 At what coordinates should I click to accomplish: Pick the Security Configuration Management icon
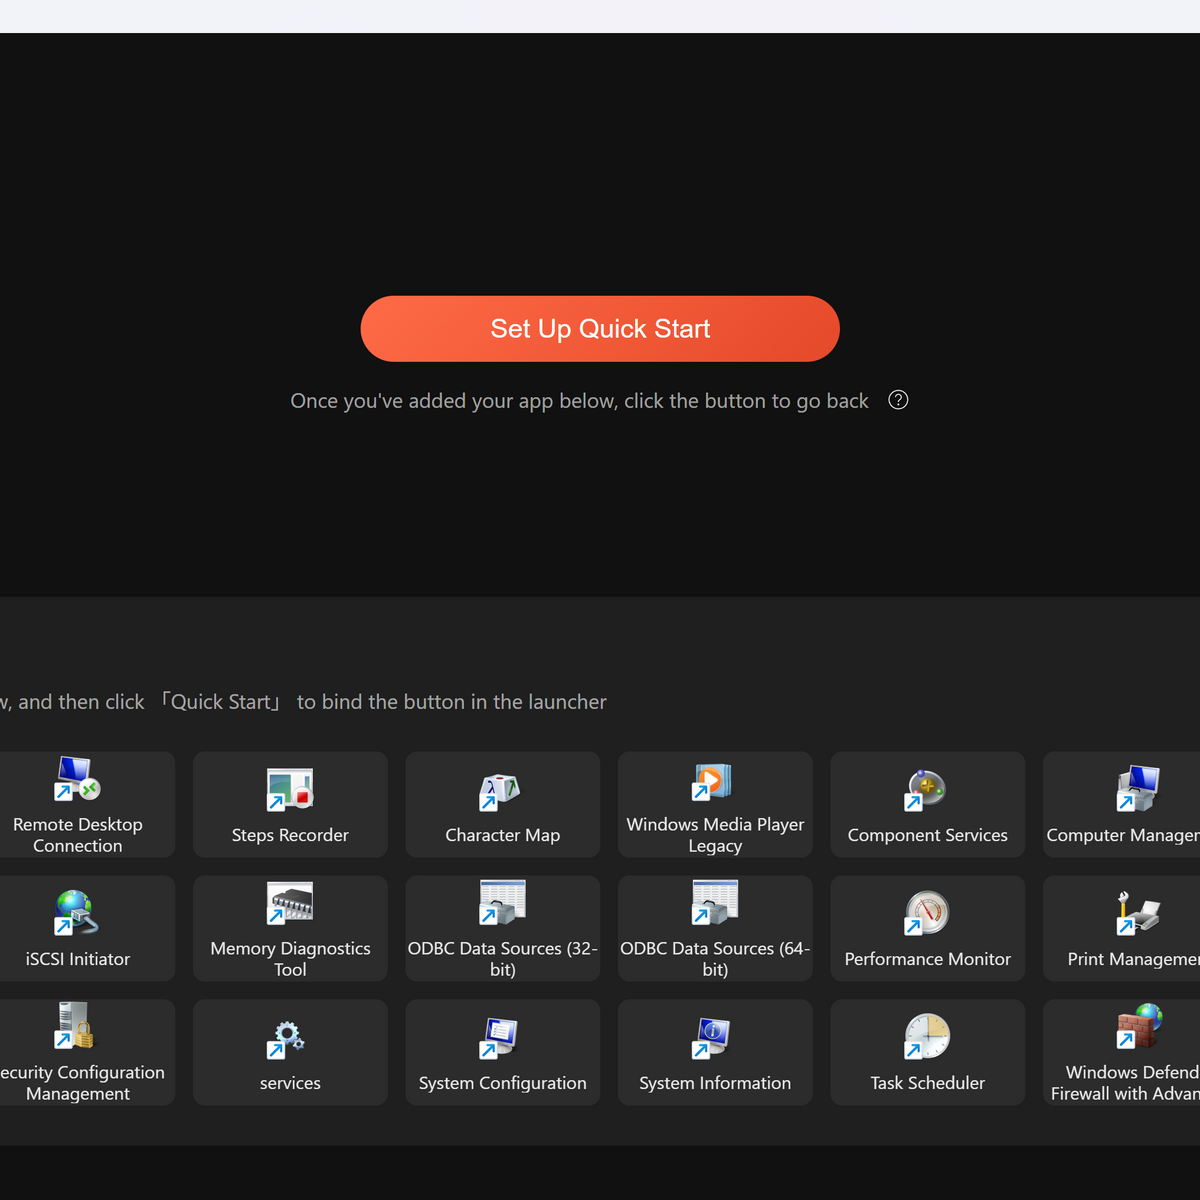pyautogui.click(x=75, y=1026)
